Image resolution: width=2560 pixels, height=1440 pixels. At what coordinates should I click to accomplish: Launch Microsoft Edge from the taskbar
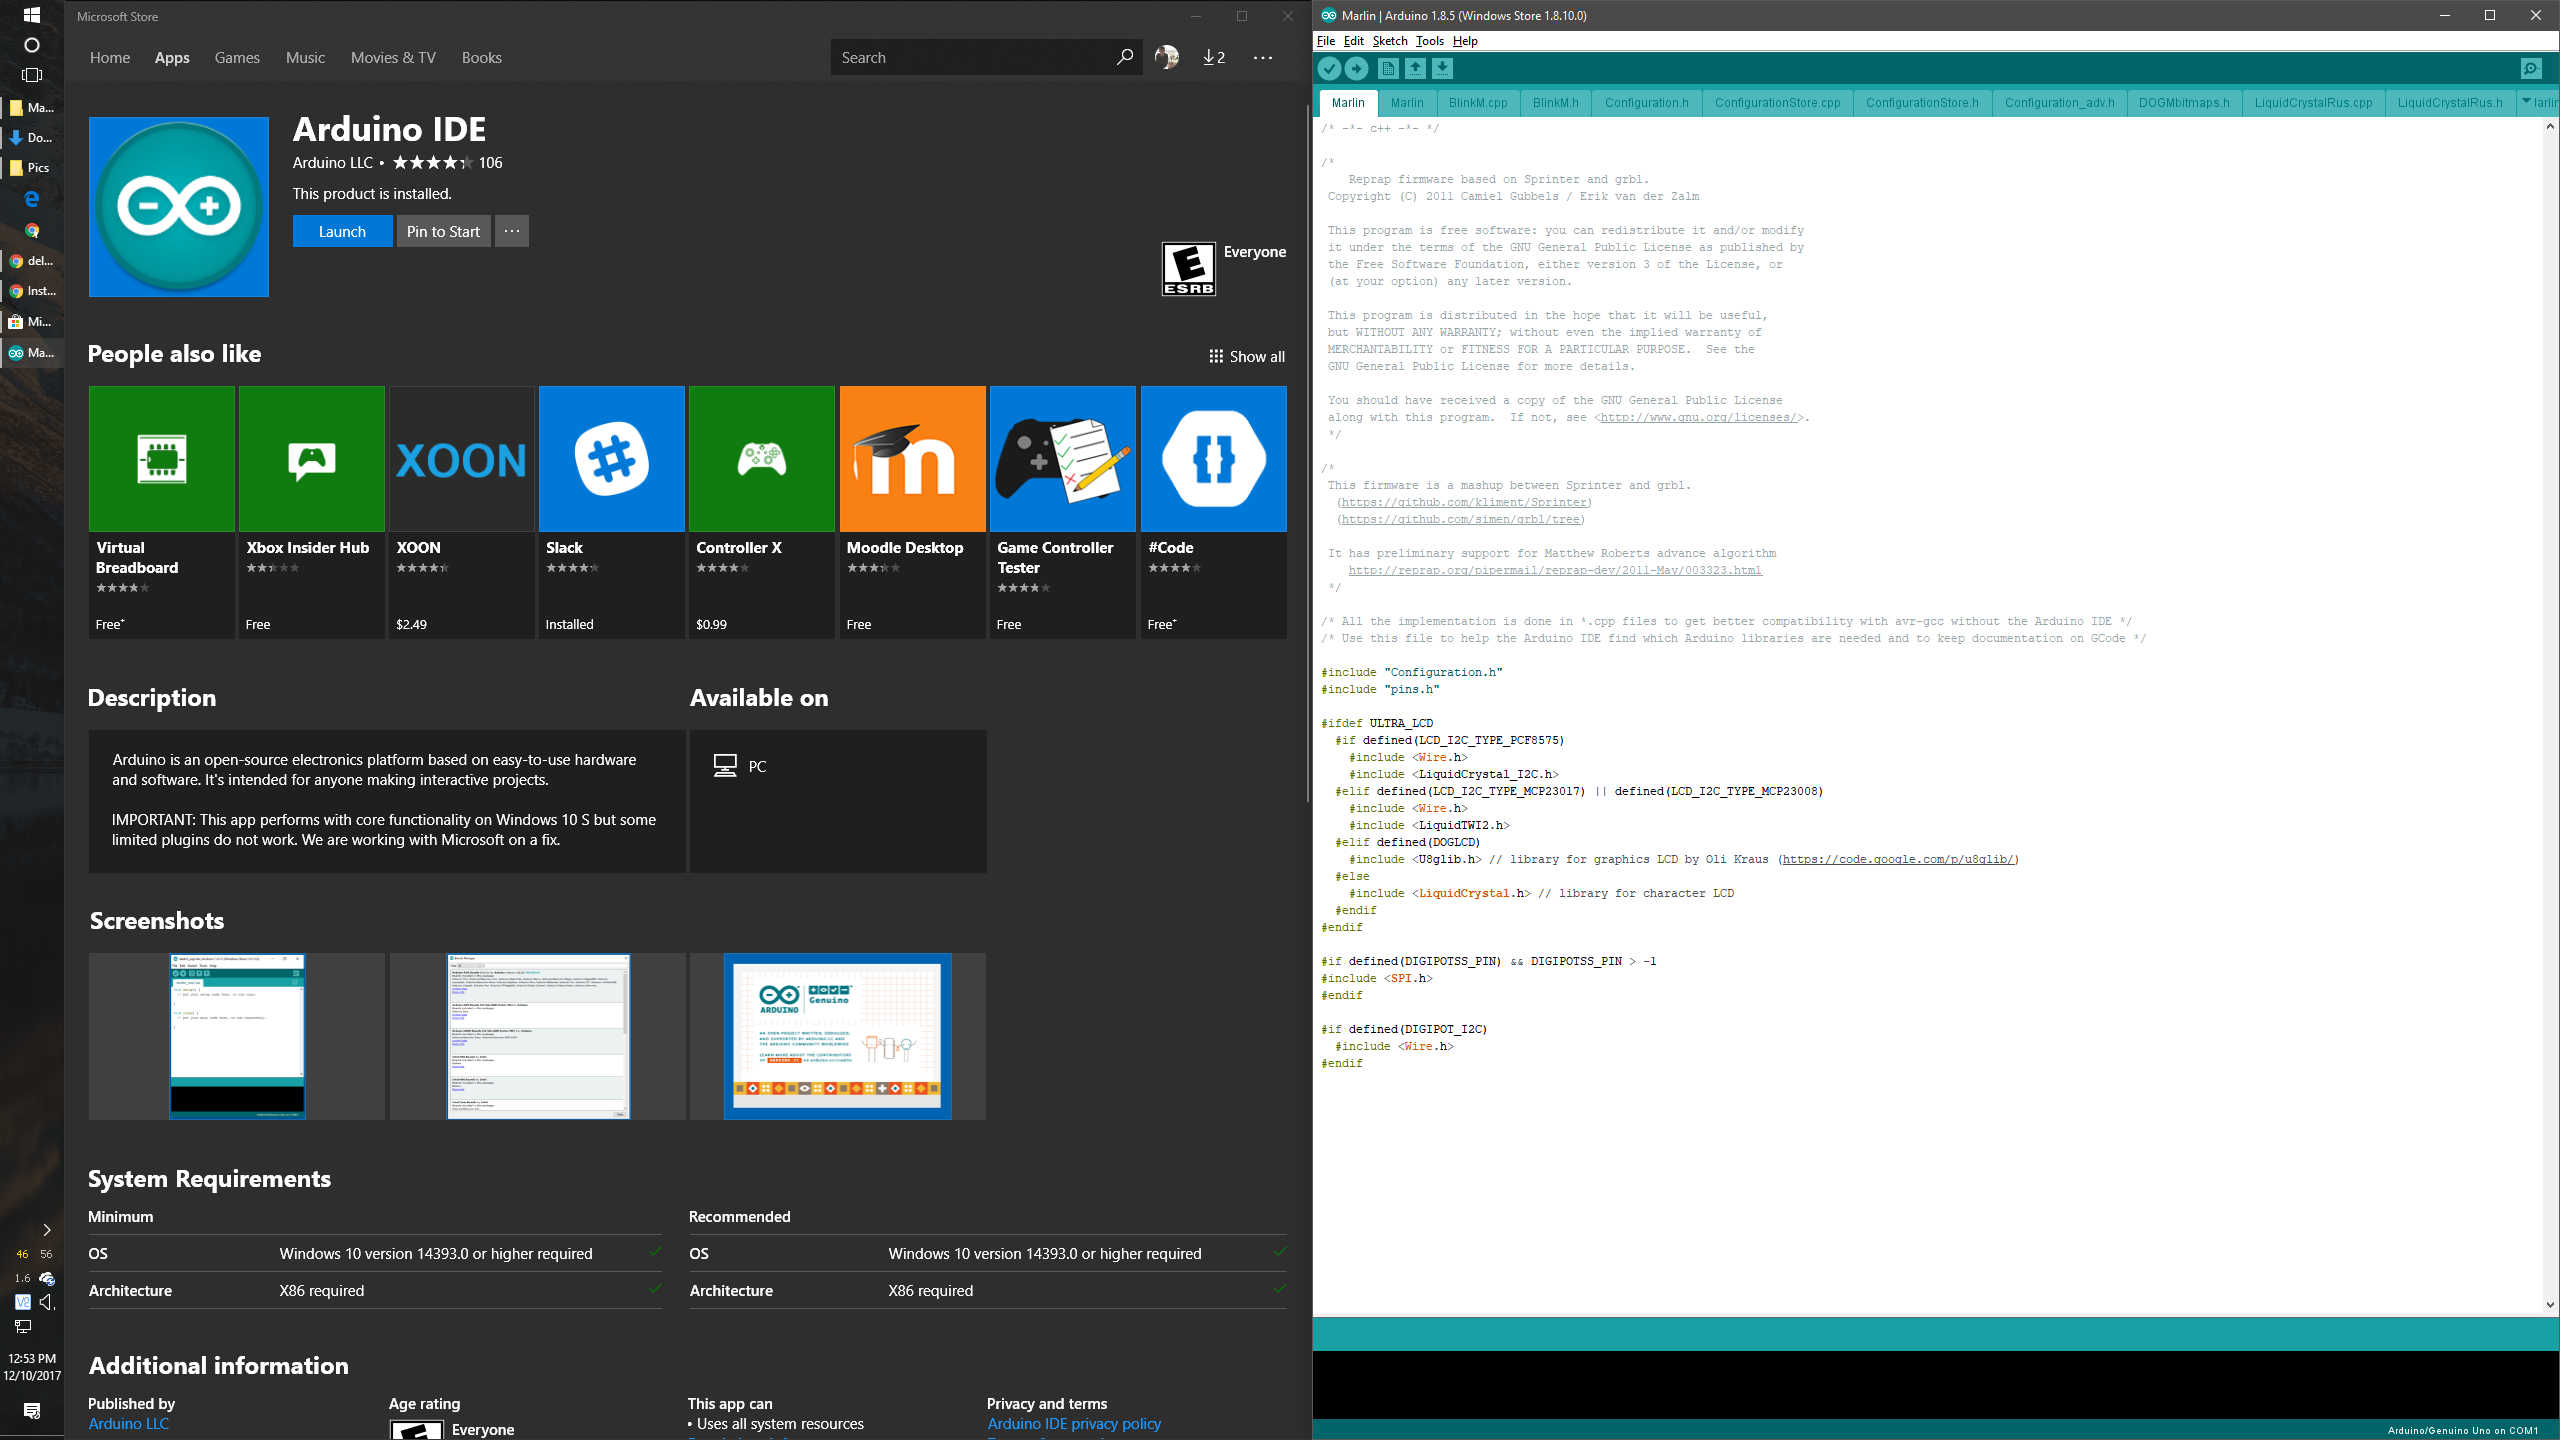pyautogui.click(x=31, y=198)
